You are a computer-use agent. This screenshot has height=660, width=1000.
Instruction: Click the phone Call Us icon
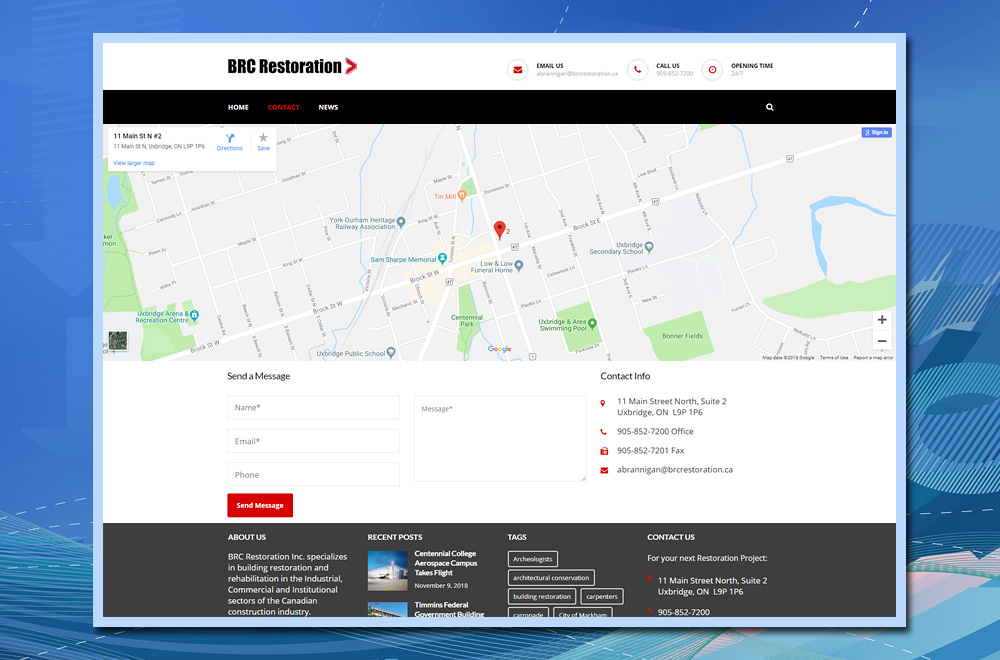[637, 70]
